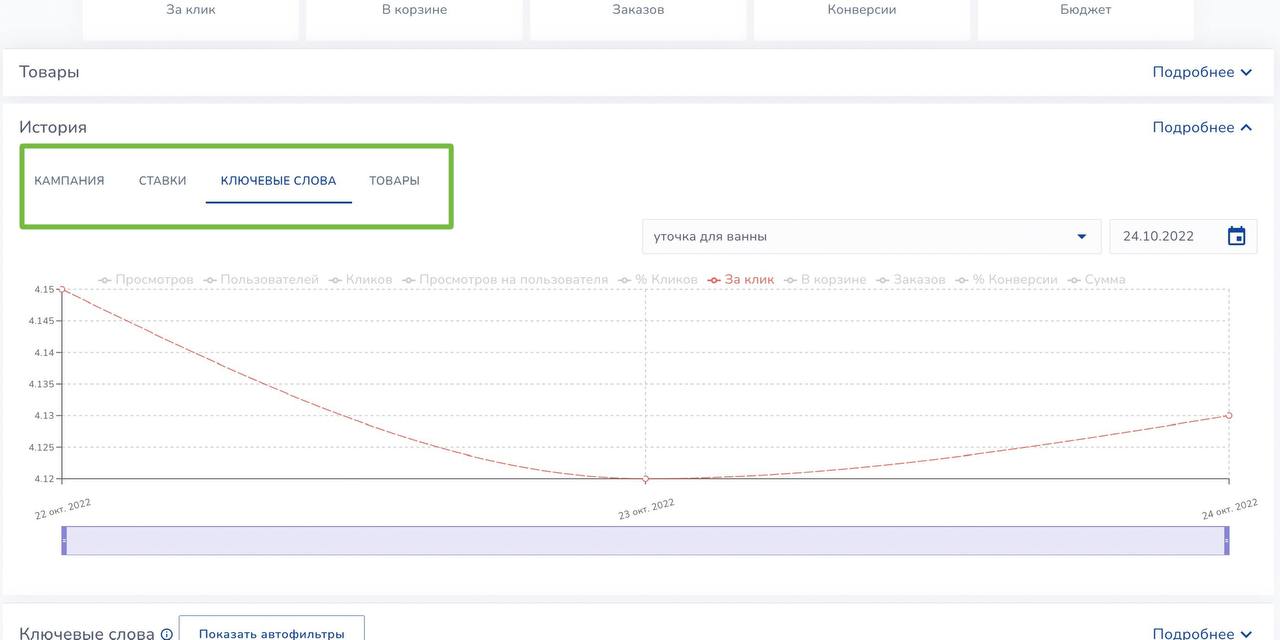Expand bottom Ключевые слова section Подробнее
Screen dimensions: 1280x640
[x=1202, y=633]
